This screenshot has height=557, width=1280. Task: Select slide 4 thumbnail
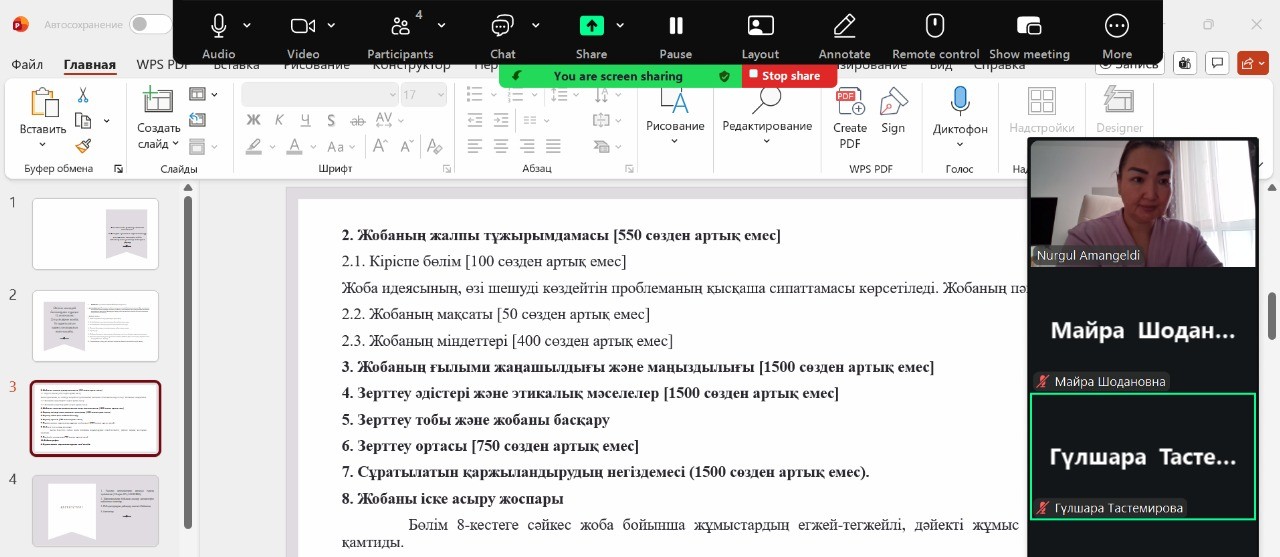click(95, 510)
